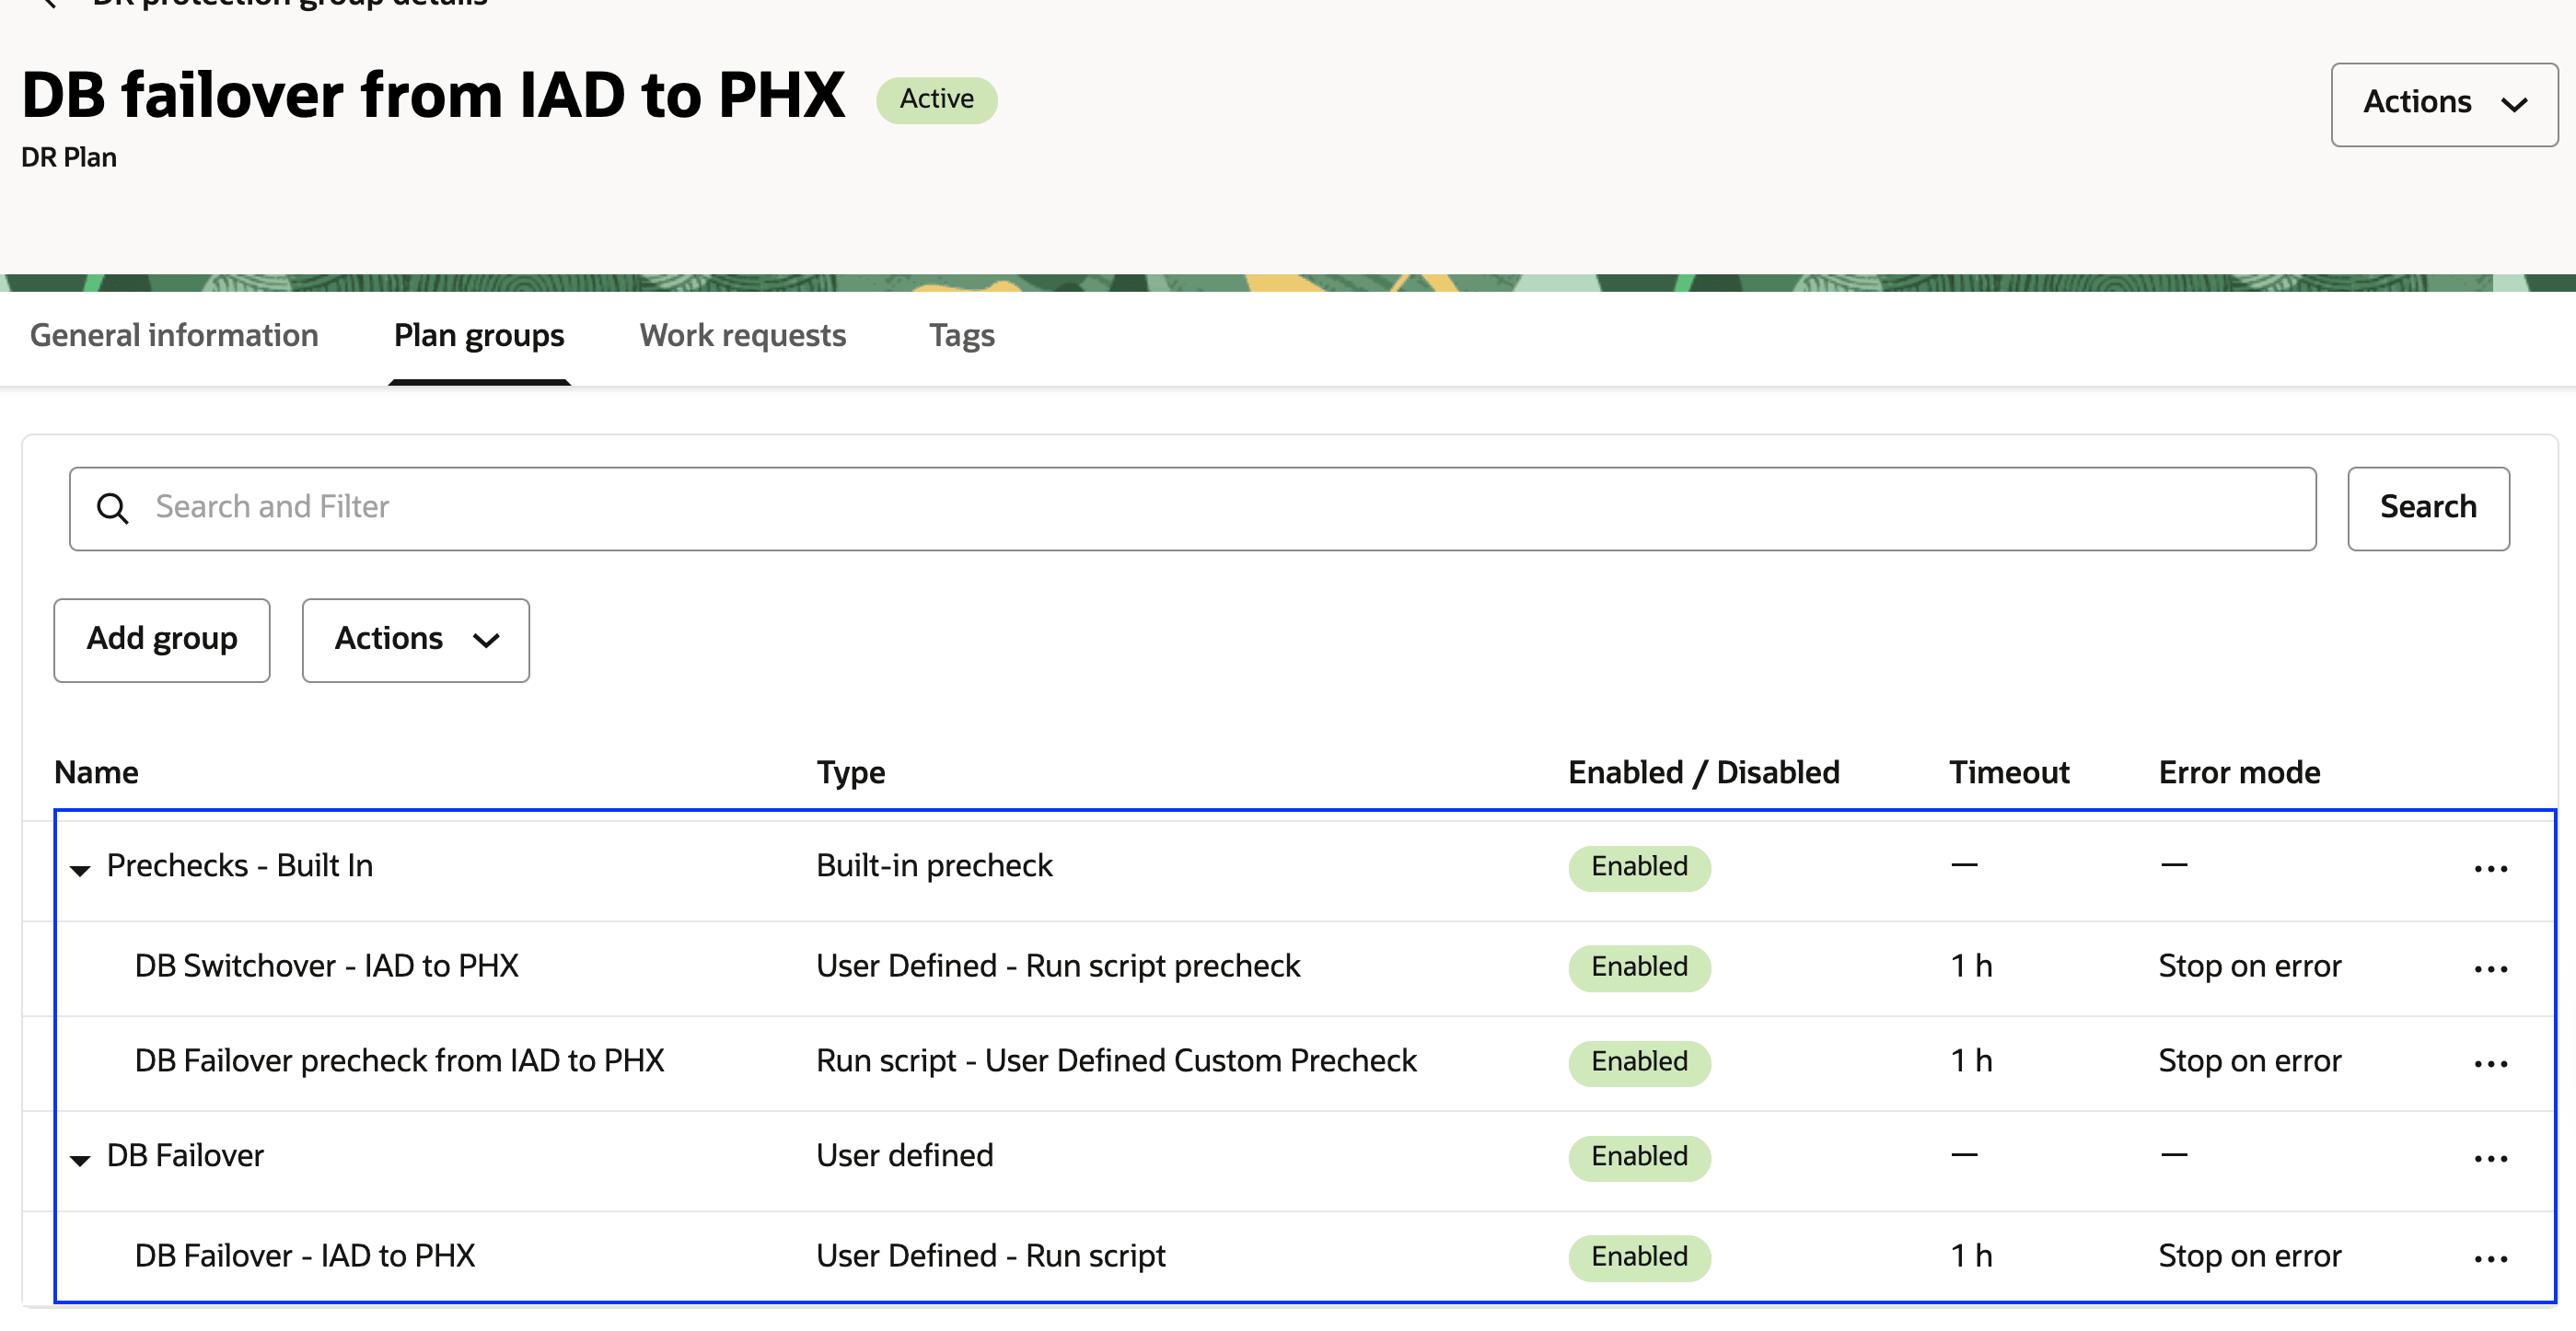Switch to the Work requests tab
The image size is (2576, 1331).
coord(742,336)
